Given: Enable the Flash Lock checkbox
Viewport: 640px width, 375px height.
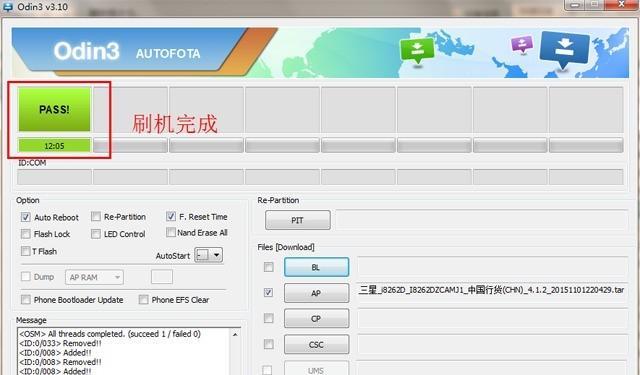Looking at the screenshot, I should coord(26,234).
